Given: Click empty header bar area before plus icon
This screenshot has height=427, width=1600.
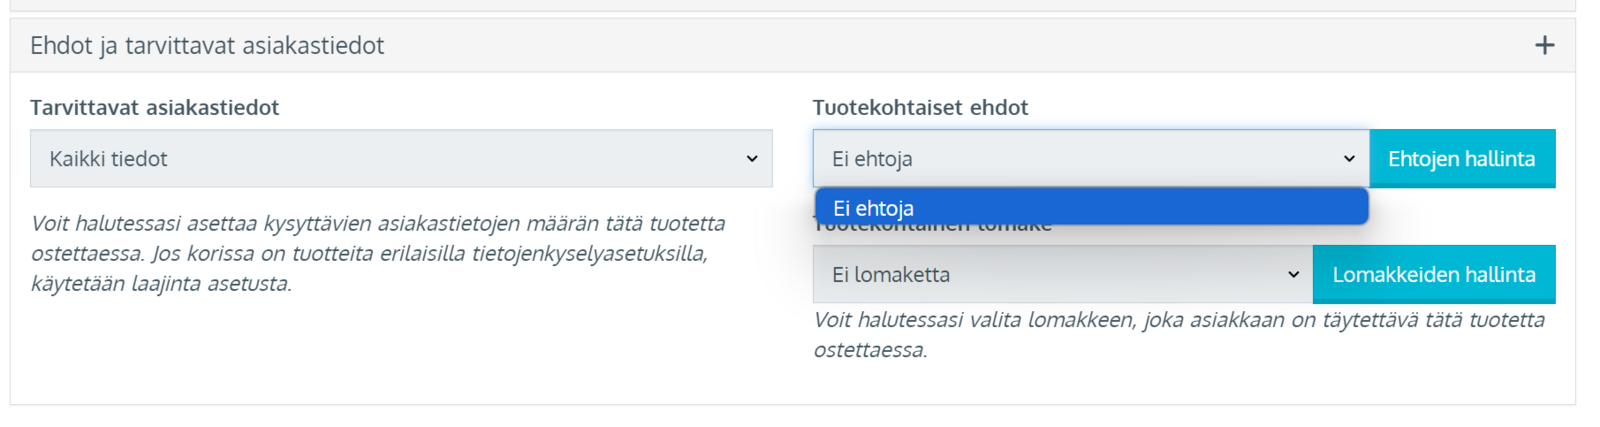Looking at the screenshot, I should pyautogui.click(x=950, y=45).
